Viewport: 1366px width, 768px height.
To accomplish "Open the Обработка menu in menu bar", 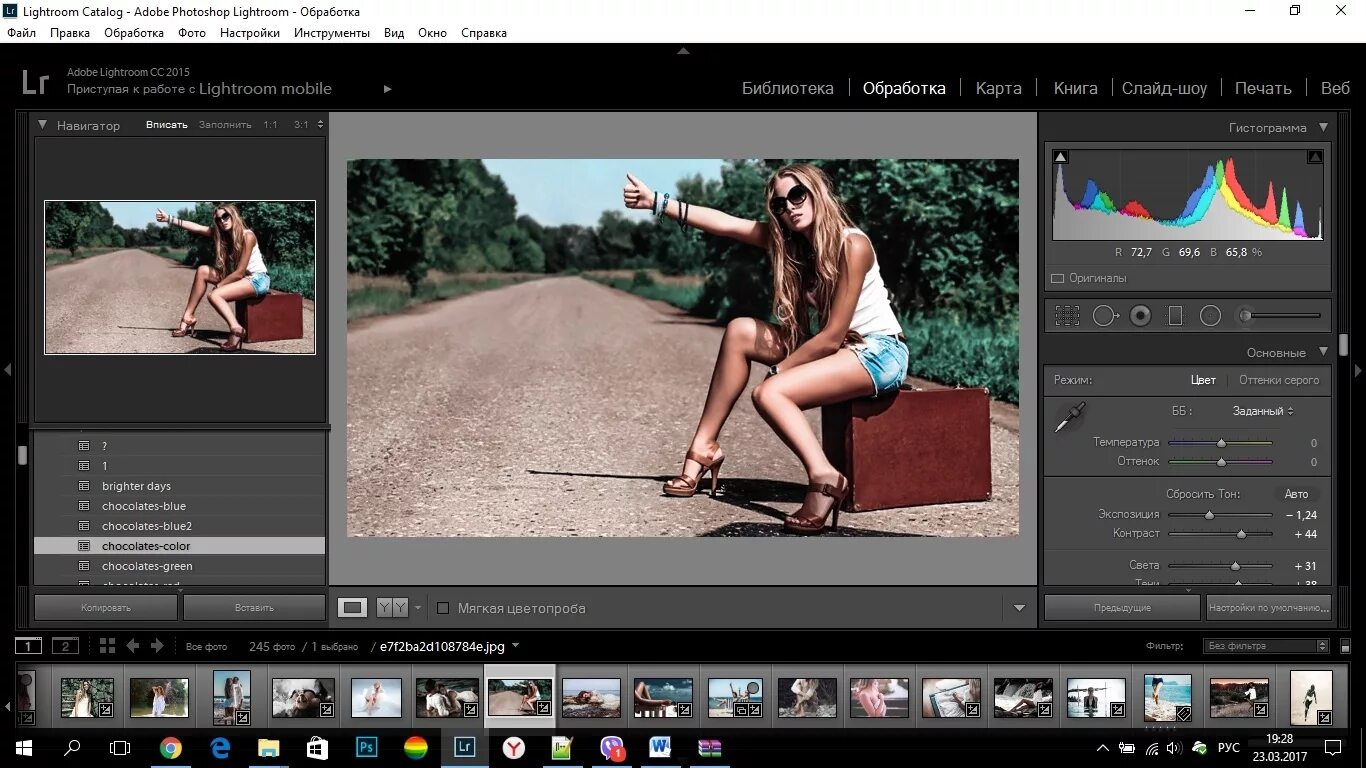I will [x=134, y=33].
